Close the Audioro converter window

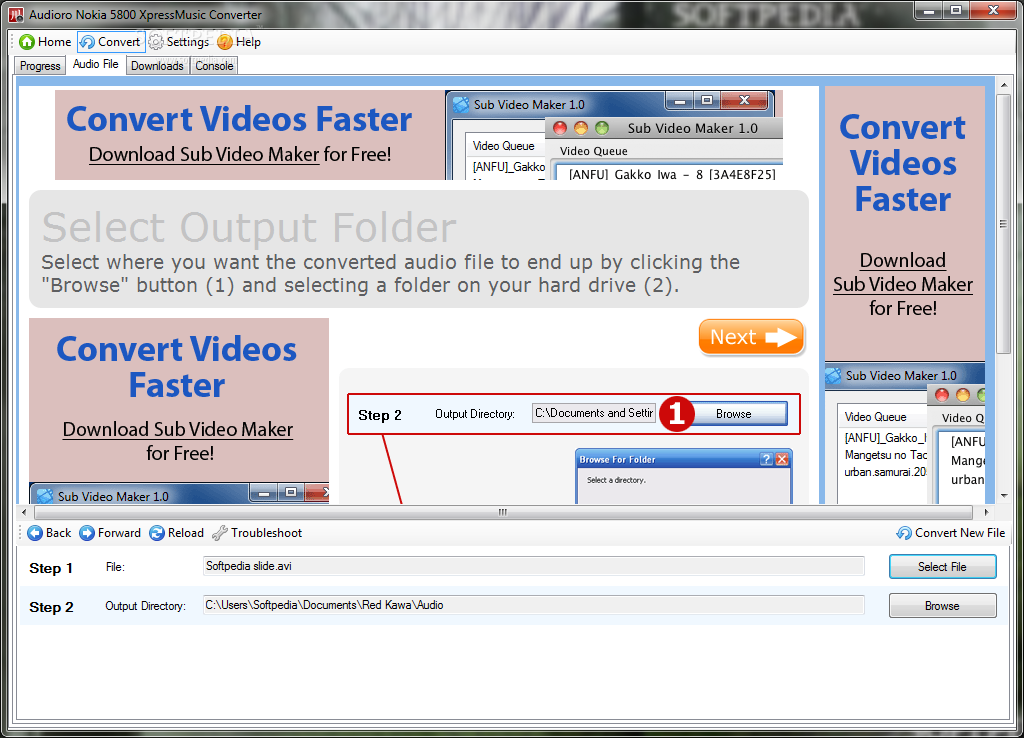pyautogui.click(x=993, y=10)
